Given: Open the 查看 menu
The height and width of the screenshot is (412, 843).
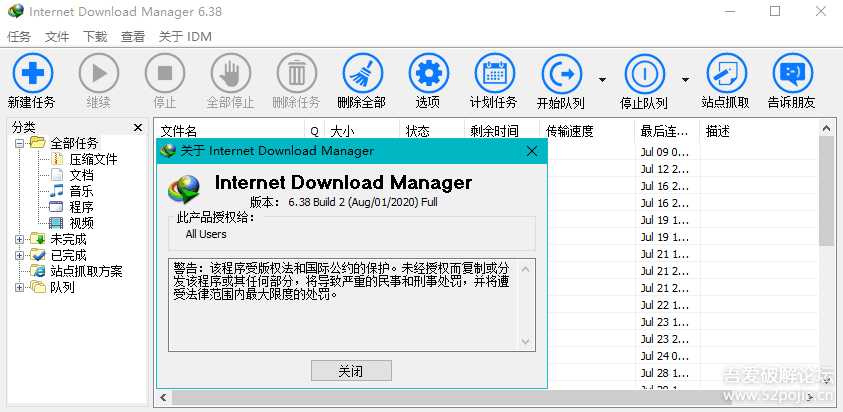Looking at the screenshot, I should 133,37.
